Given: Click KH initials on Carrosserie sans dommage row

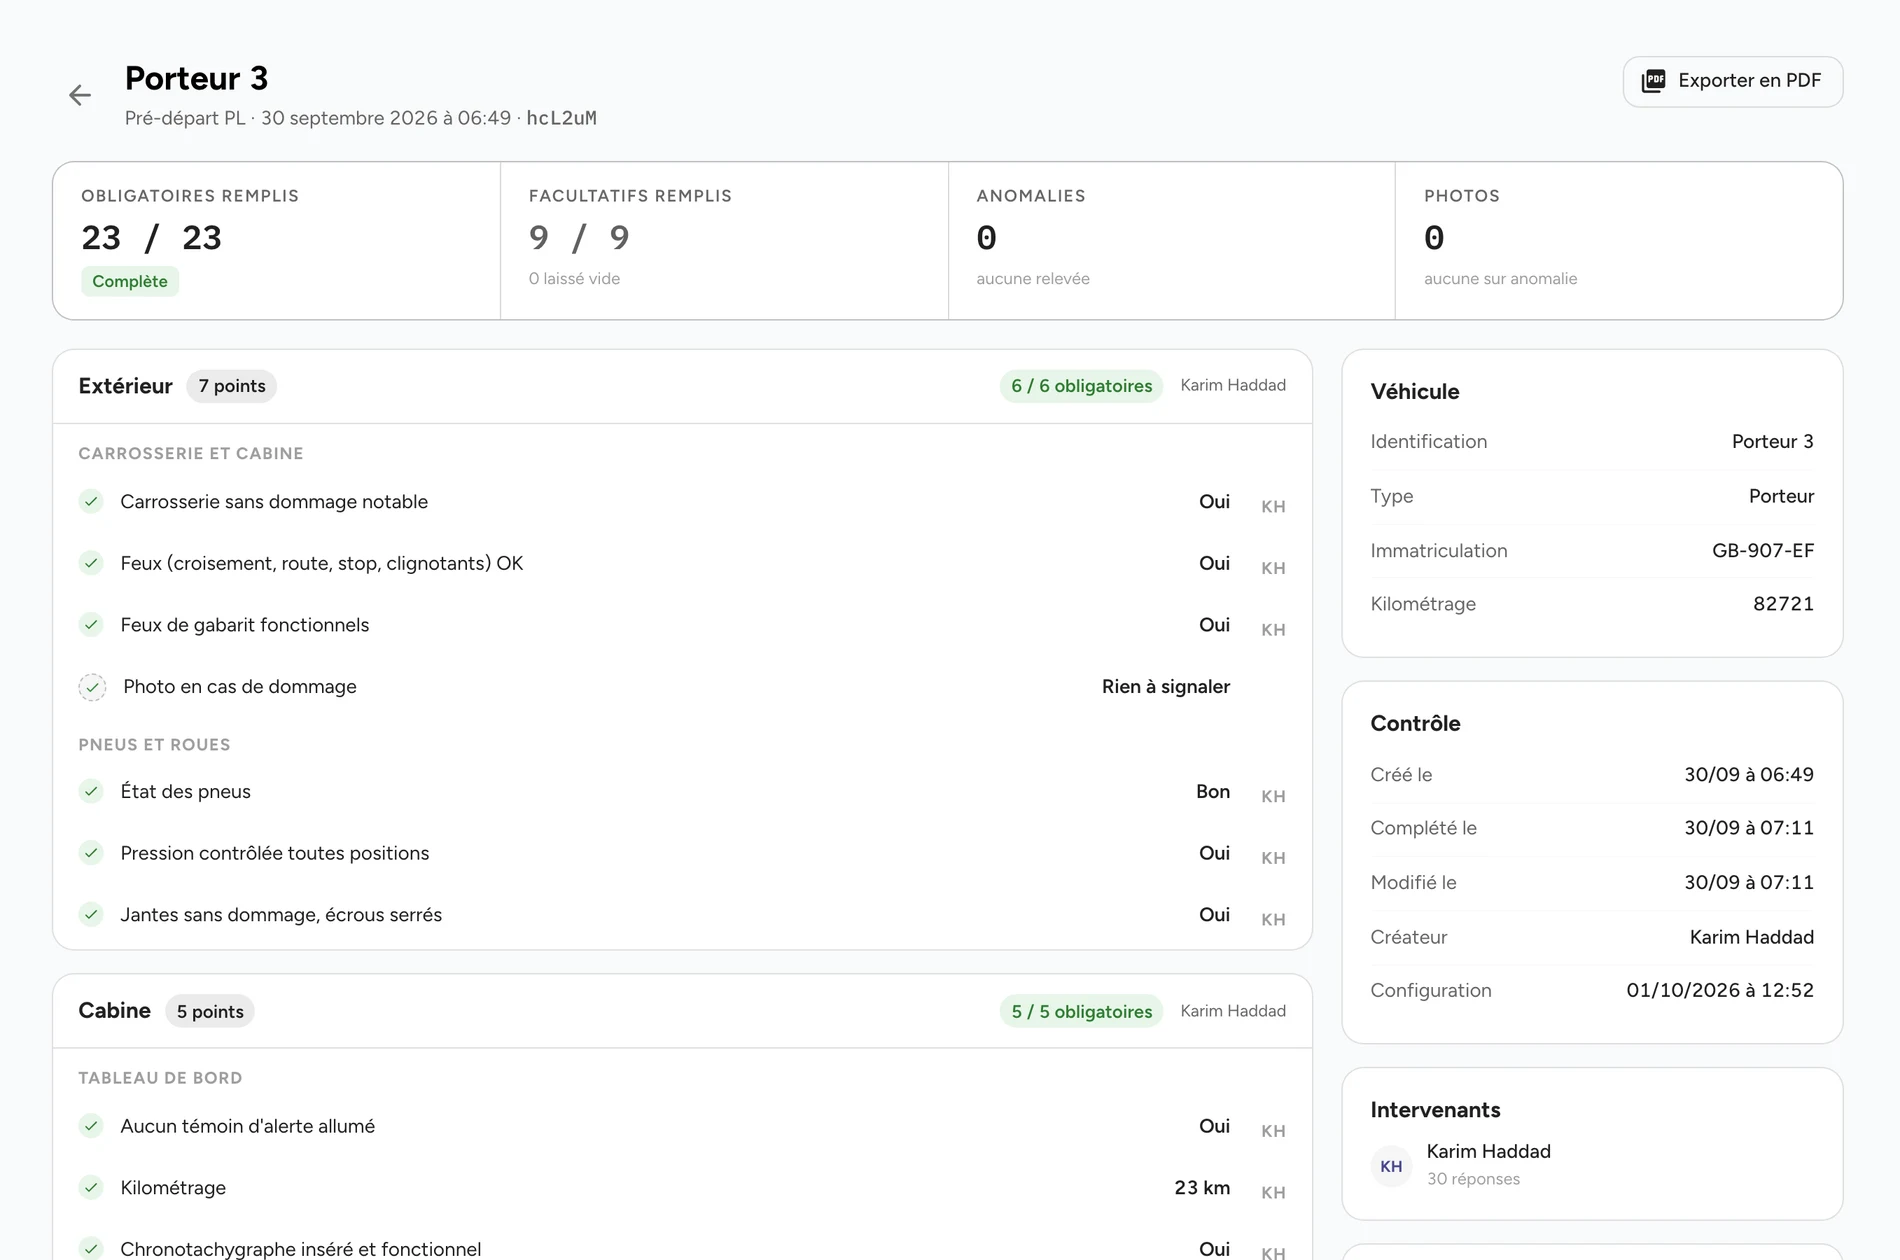Looking at the screenshot, I should click(x=1273, y=506).
